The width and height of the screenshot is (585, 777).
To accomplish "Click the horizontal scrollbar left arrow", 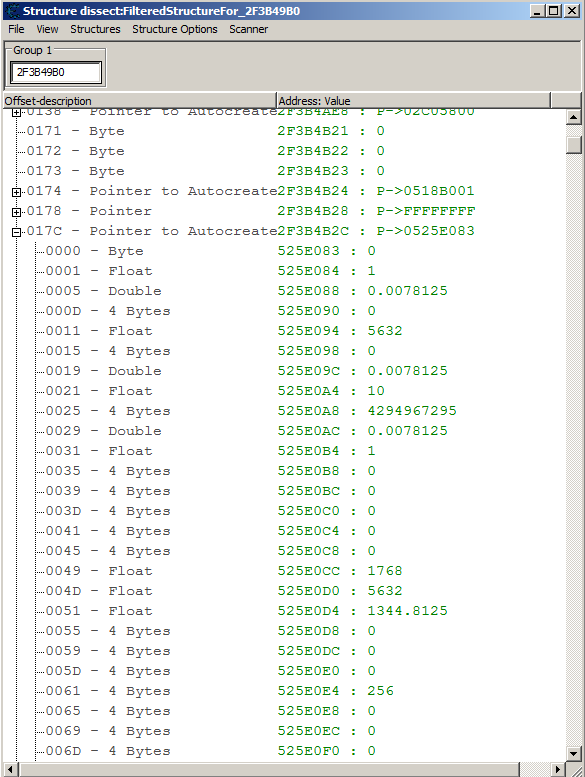I will [x=10, y=770].
